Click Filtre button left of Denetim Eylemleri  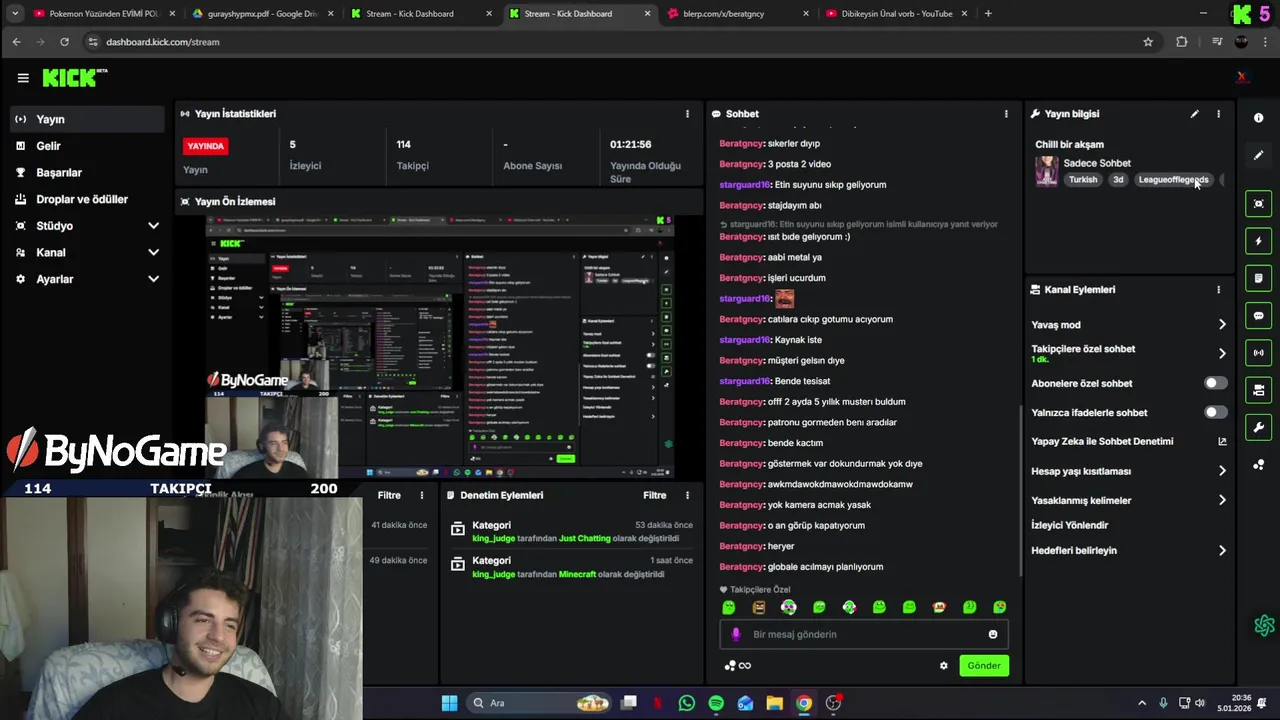coord(389,495)
